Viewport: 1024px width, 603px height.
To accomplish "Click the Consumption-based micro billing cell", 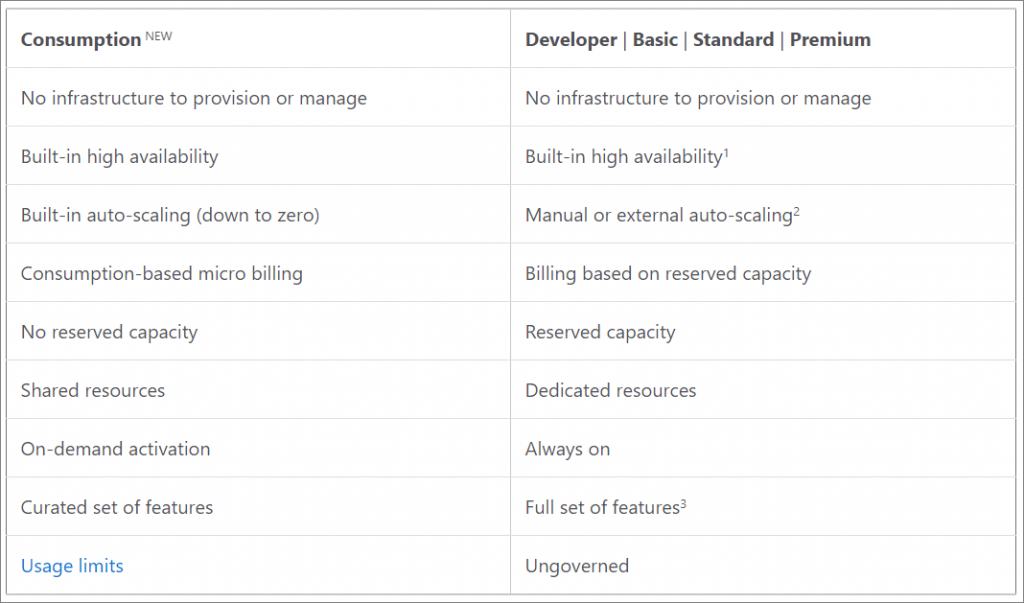I will [x=161, y=273].
